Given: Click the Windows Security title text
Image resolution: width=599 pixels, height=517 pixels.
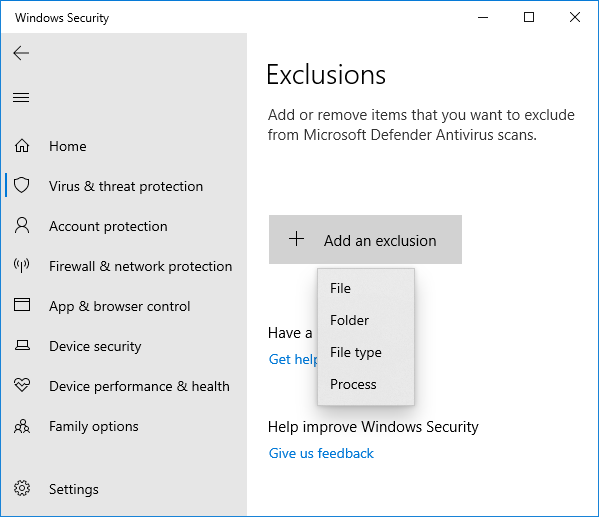Looking at the screenshot, I should pos(62,18).
